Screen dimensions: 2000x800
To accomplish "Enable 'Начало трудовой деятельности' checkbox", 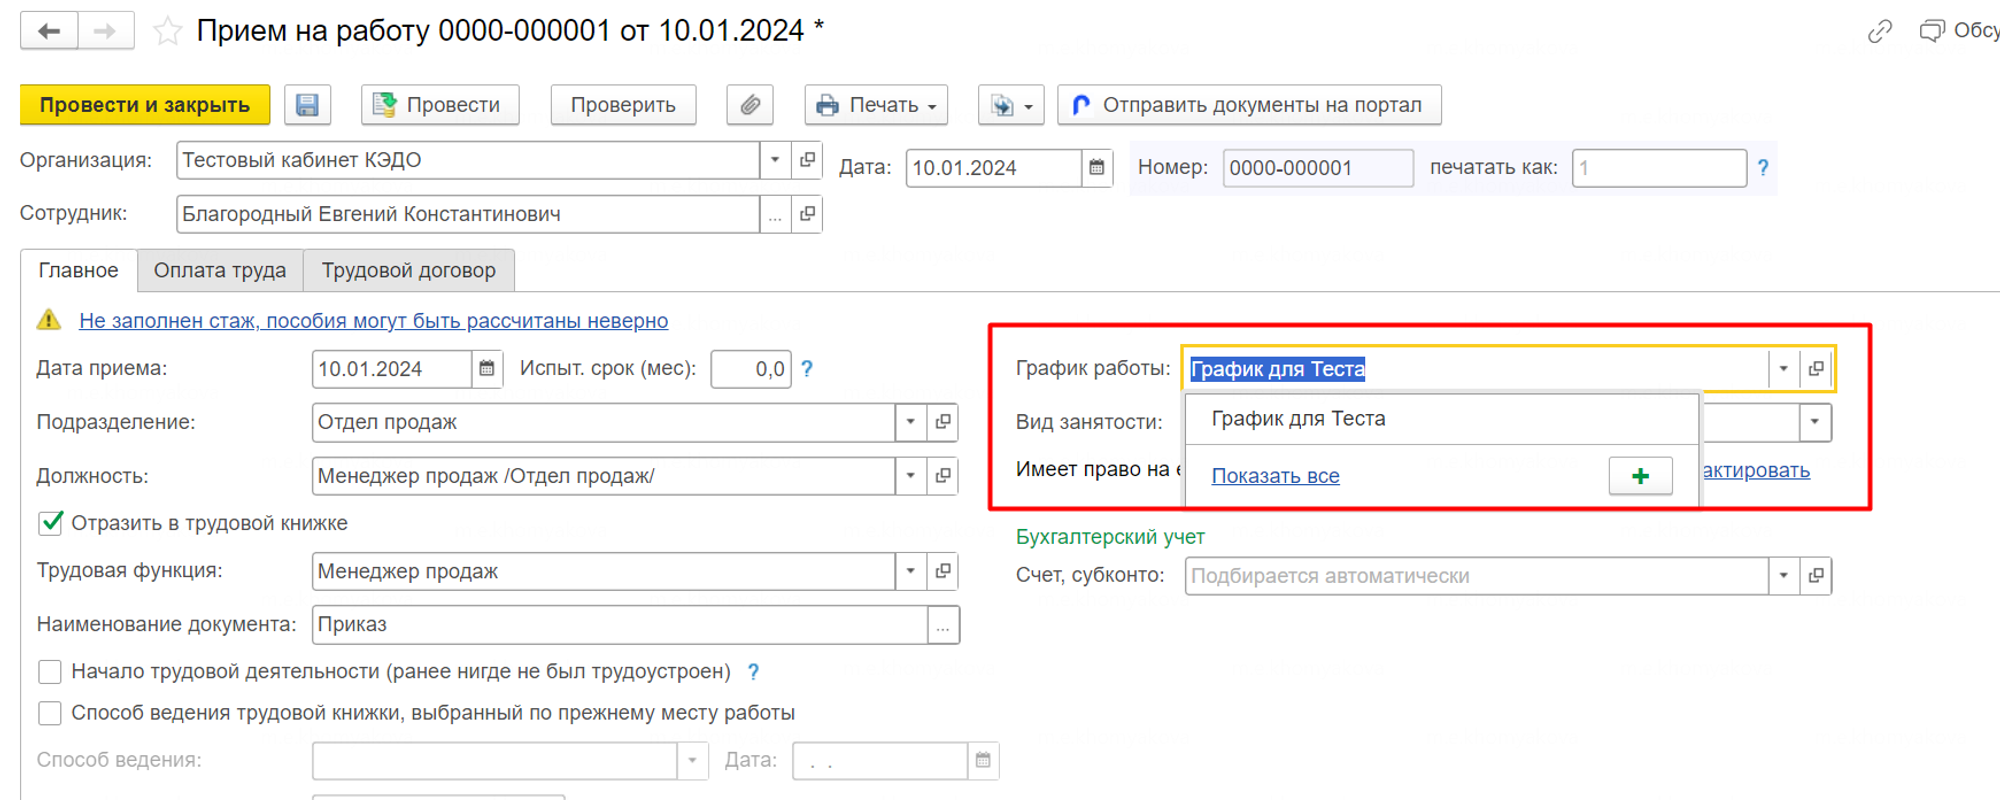I will coord(50,672).
